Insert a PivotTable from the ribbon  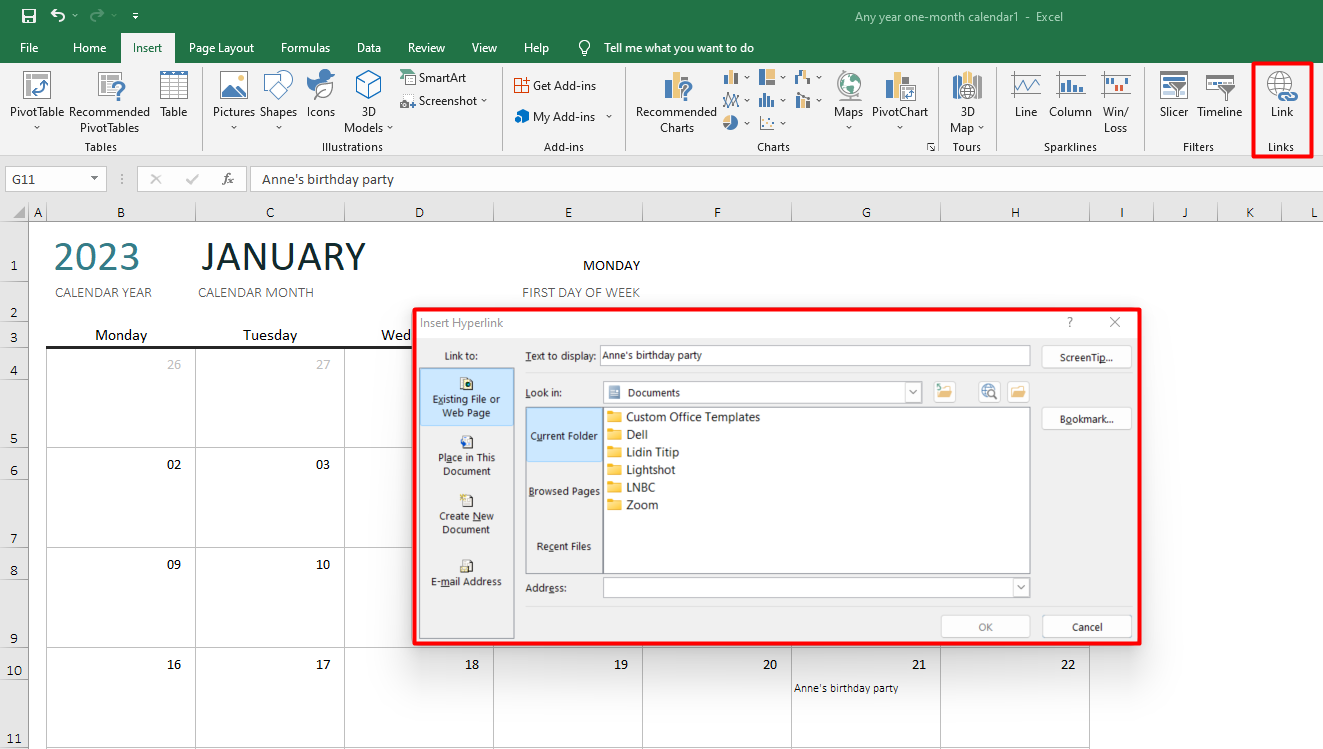tap(37, 88)
